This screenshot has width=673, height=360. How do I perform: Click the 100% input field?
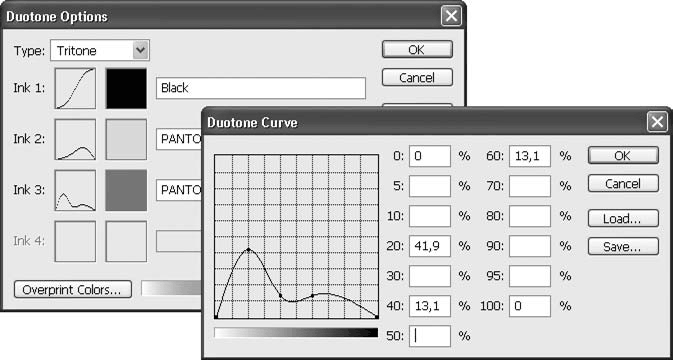[530, 306]
